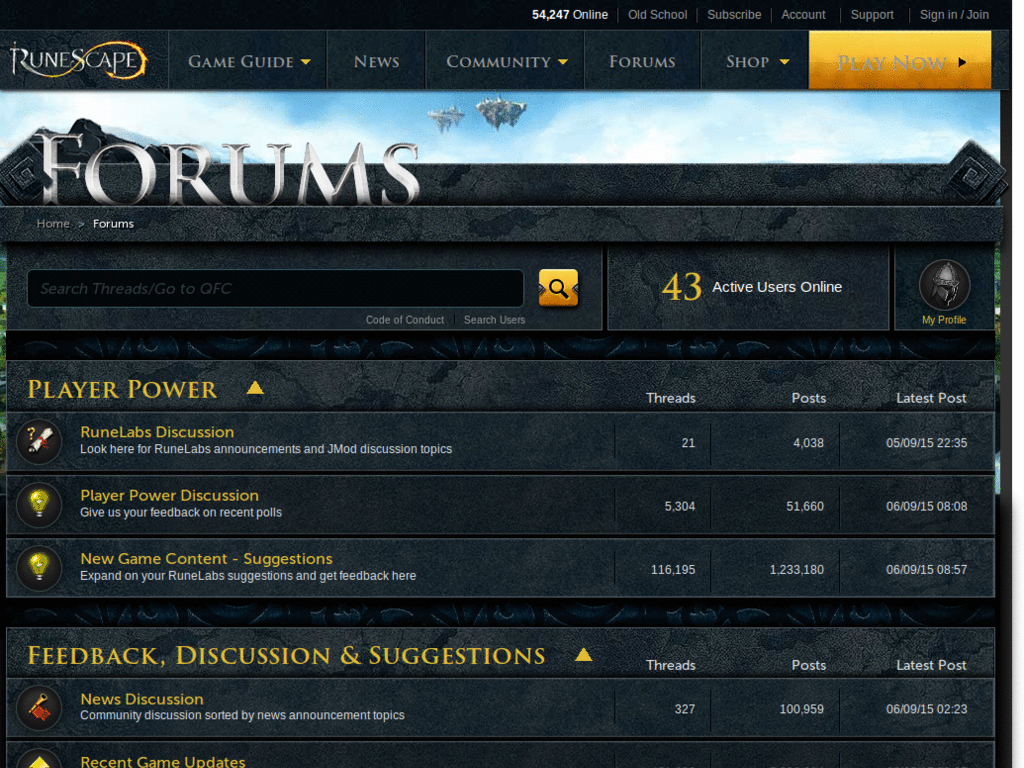Click the 1,233,180 posts count
1024x768 pixels.
point(796,569)
